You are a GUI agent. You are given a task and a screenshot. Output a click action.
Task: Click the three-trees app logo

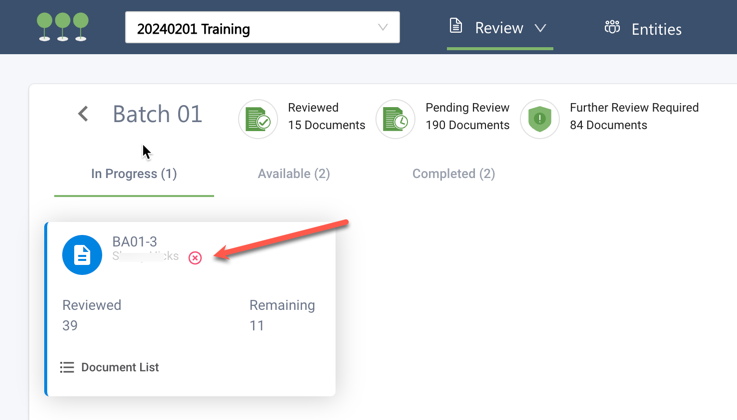point(62,27)
